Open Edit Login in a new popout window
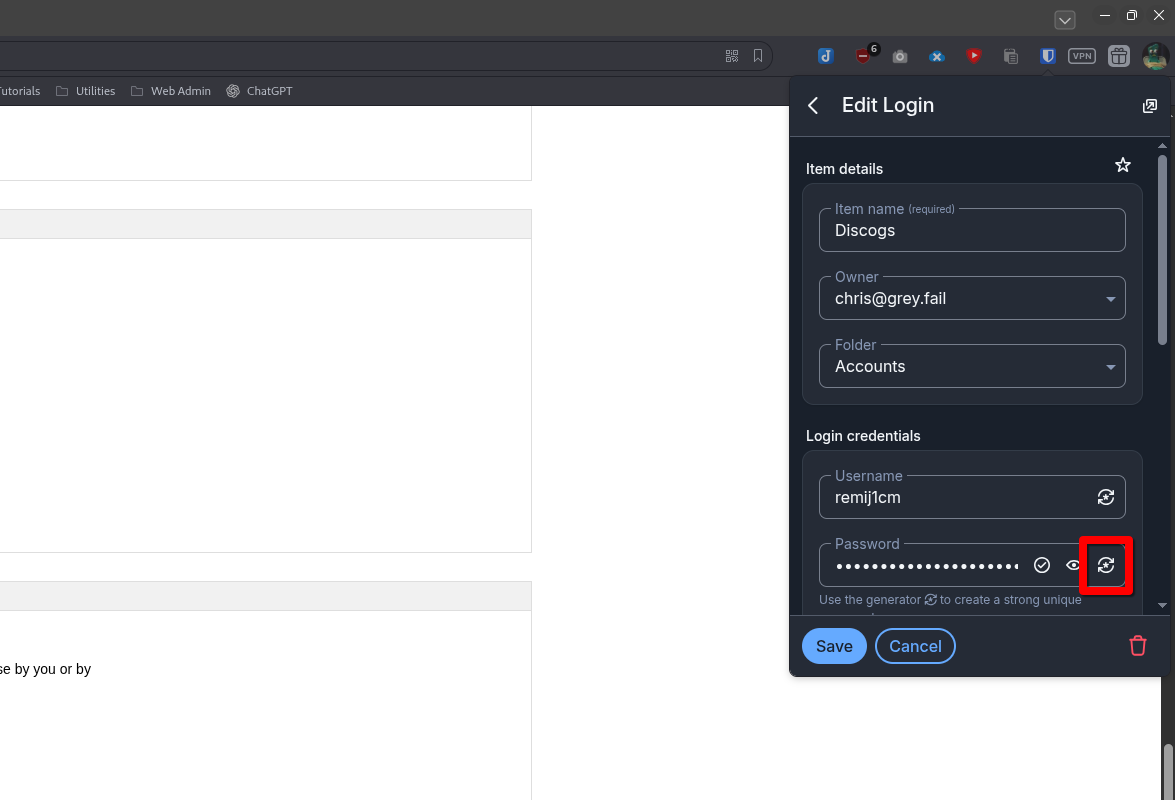 (x=1149, y=105)
